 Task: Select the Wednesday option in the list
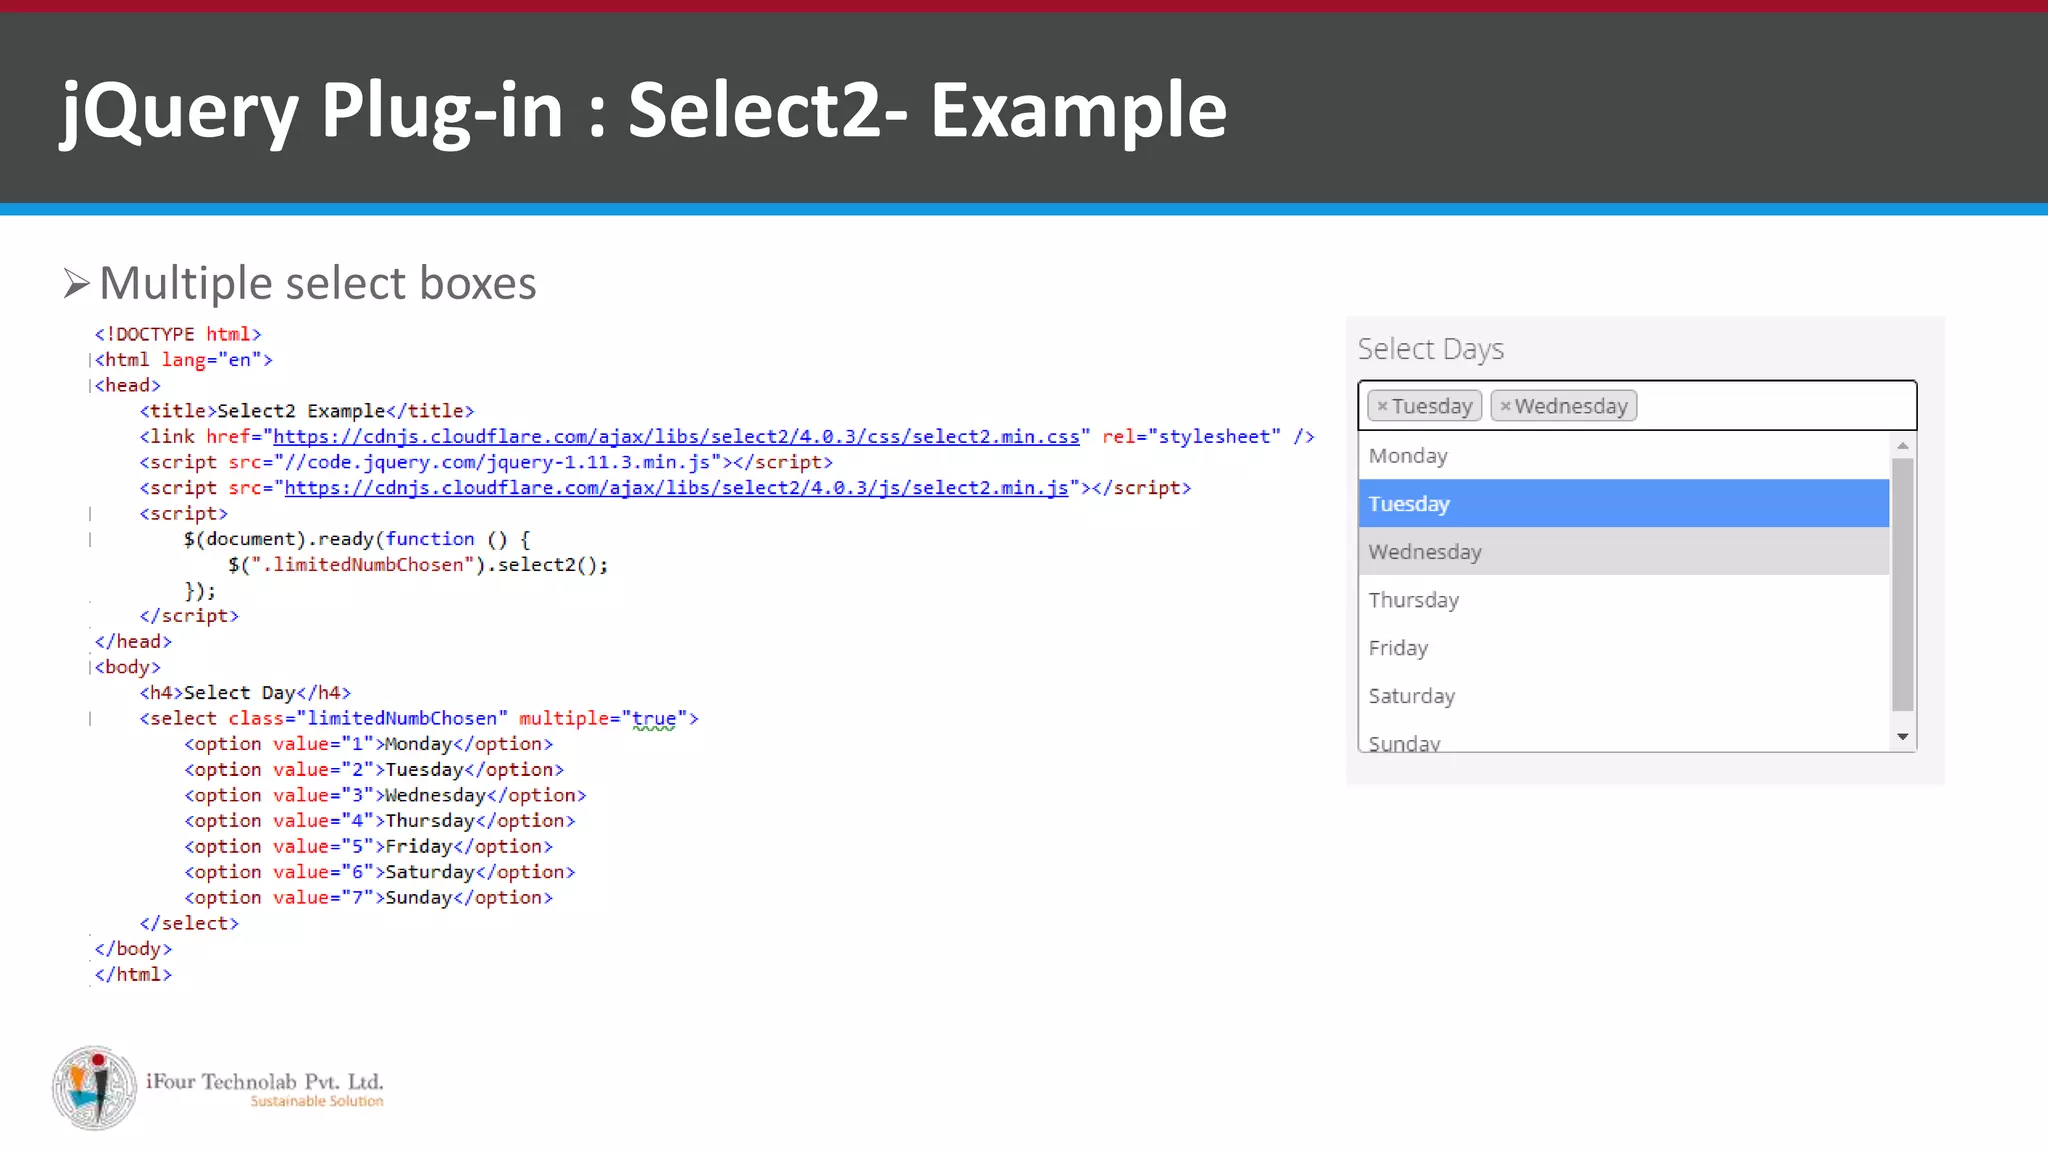(1624, 551)
